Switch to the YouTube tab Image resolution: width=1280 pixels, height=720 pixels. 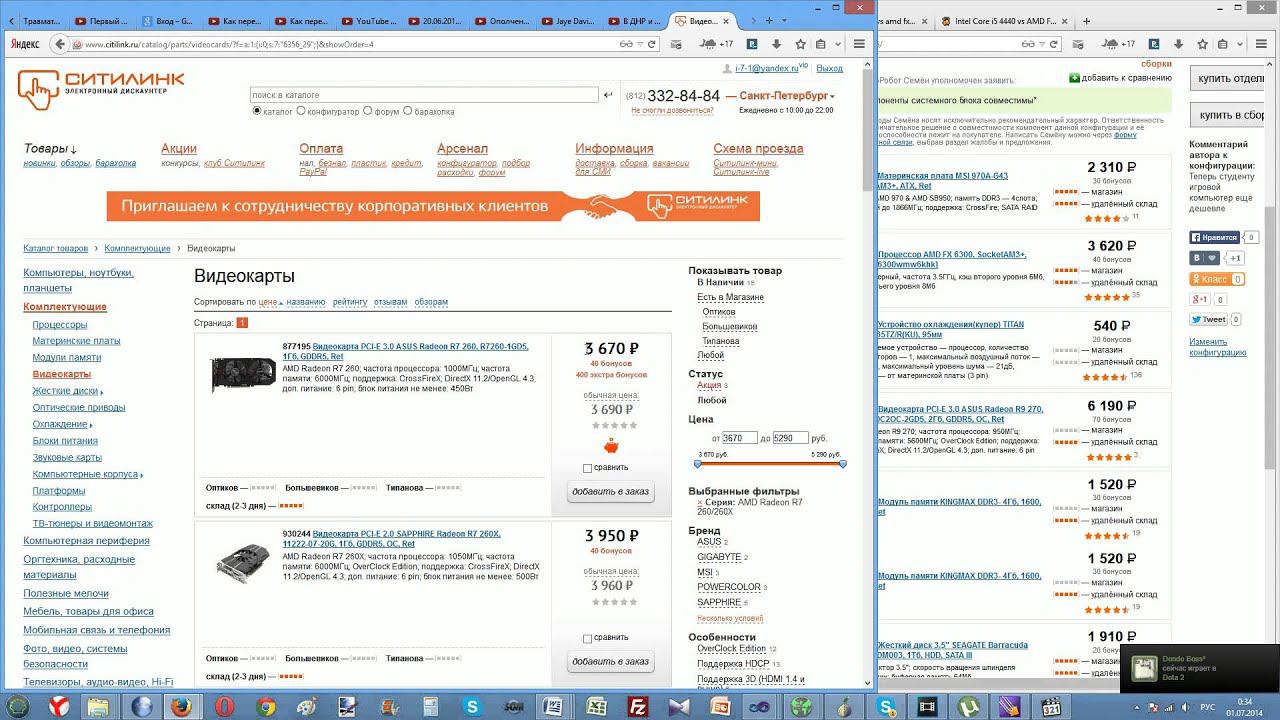pyautogui.click(x=368, y=21)
